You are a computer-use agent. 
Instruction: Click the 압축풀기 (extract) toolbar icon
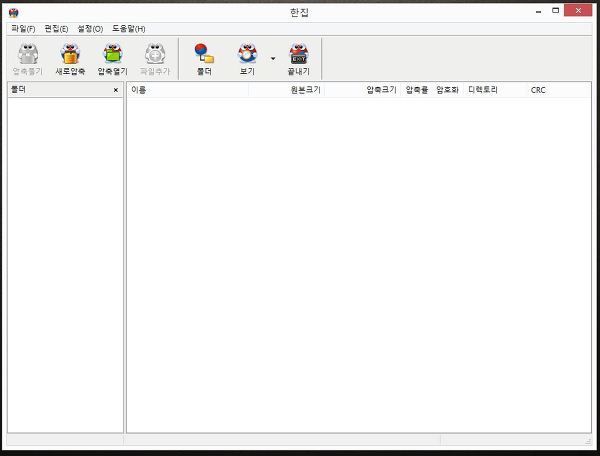28,59
